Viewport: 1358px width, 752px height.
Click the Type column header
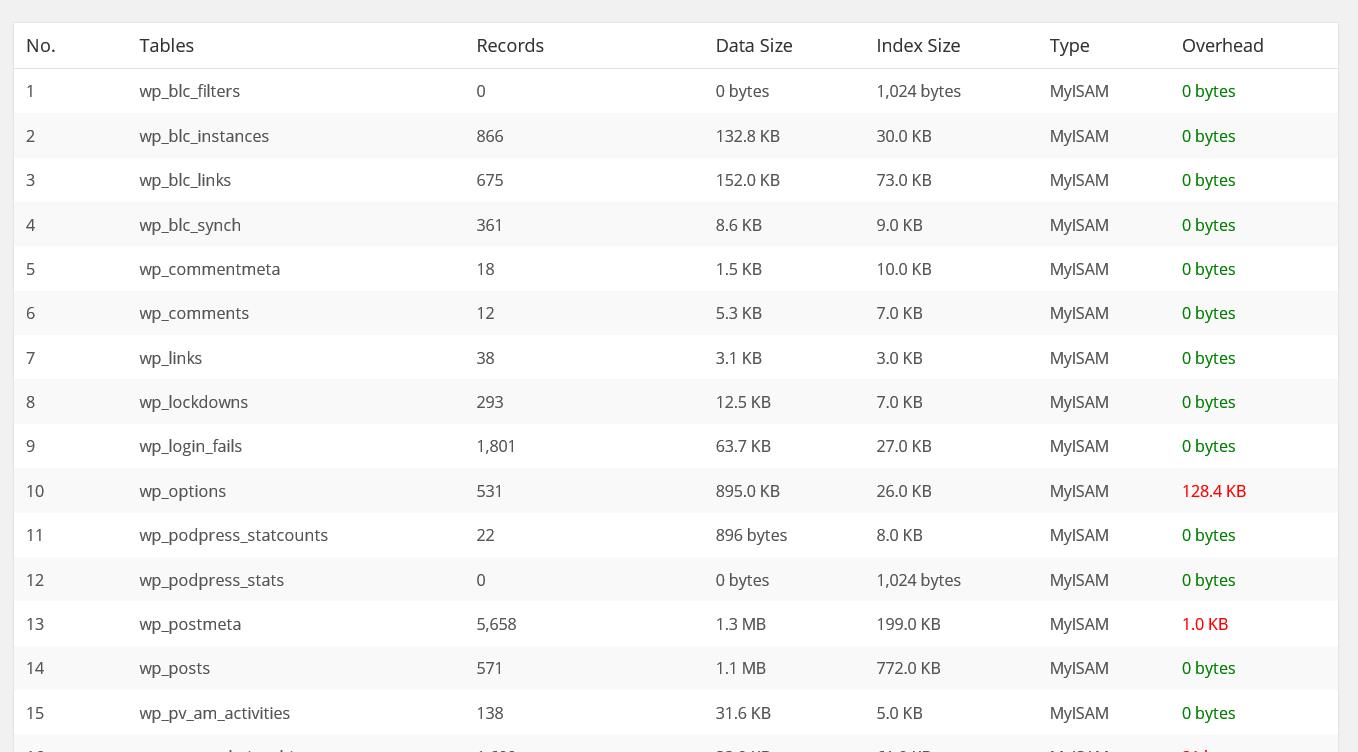tap(1069, 46)
